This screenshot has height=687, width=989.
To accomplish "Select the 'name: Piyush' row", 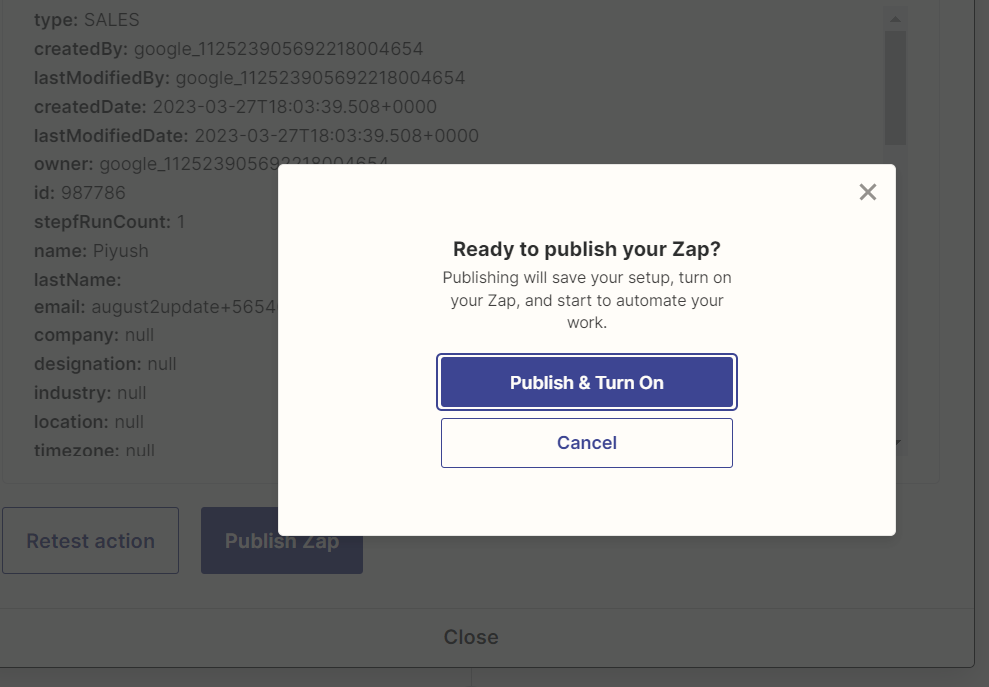I will pos(90,250).
